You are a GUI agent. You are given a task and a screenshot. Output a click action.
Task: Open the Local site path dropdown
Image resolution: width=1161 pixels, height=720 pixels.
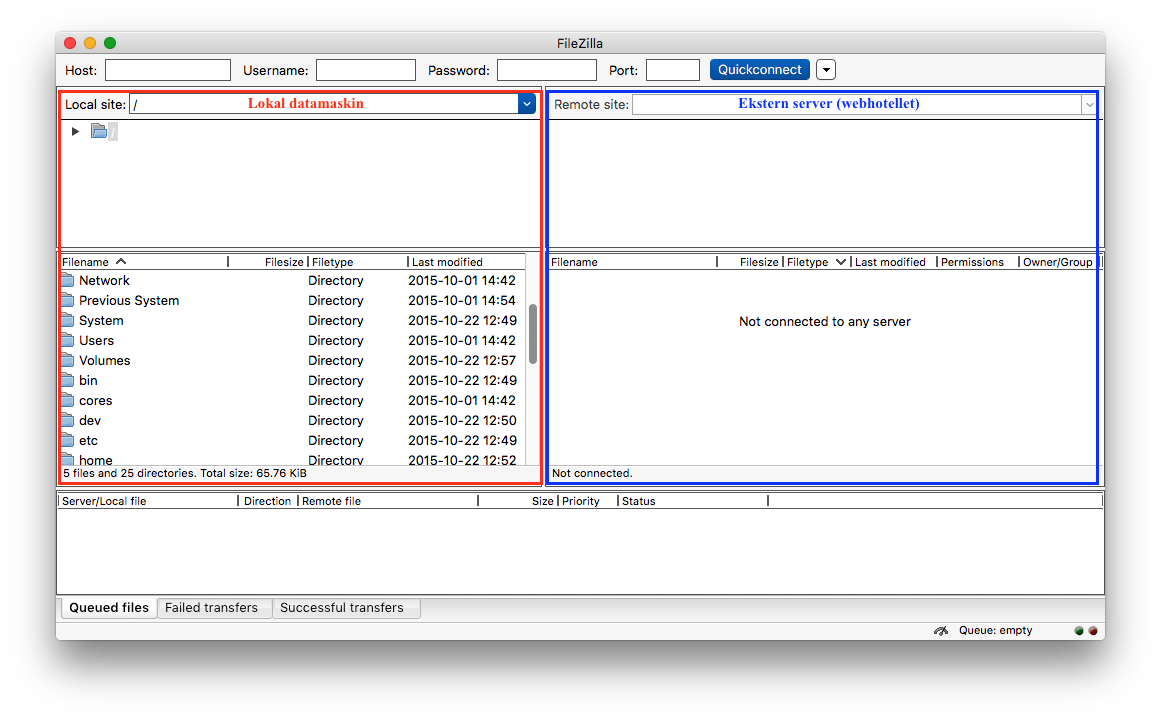click(x=526, y=104)
